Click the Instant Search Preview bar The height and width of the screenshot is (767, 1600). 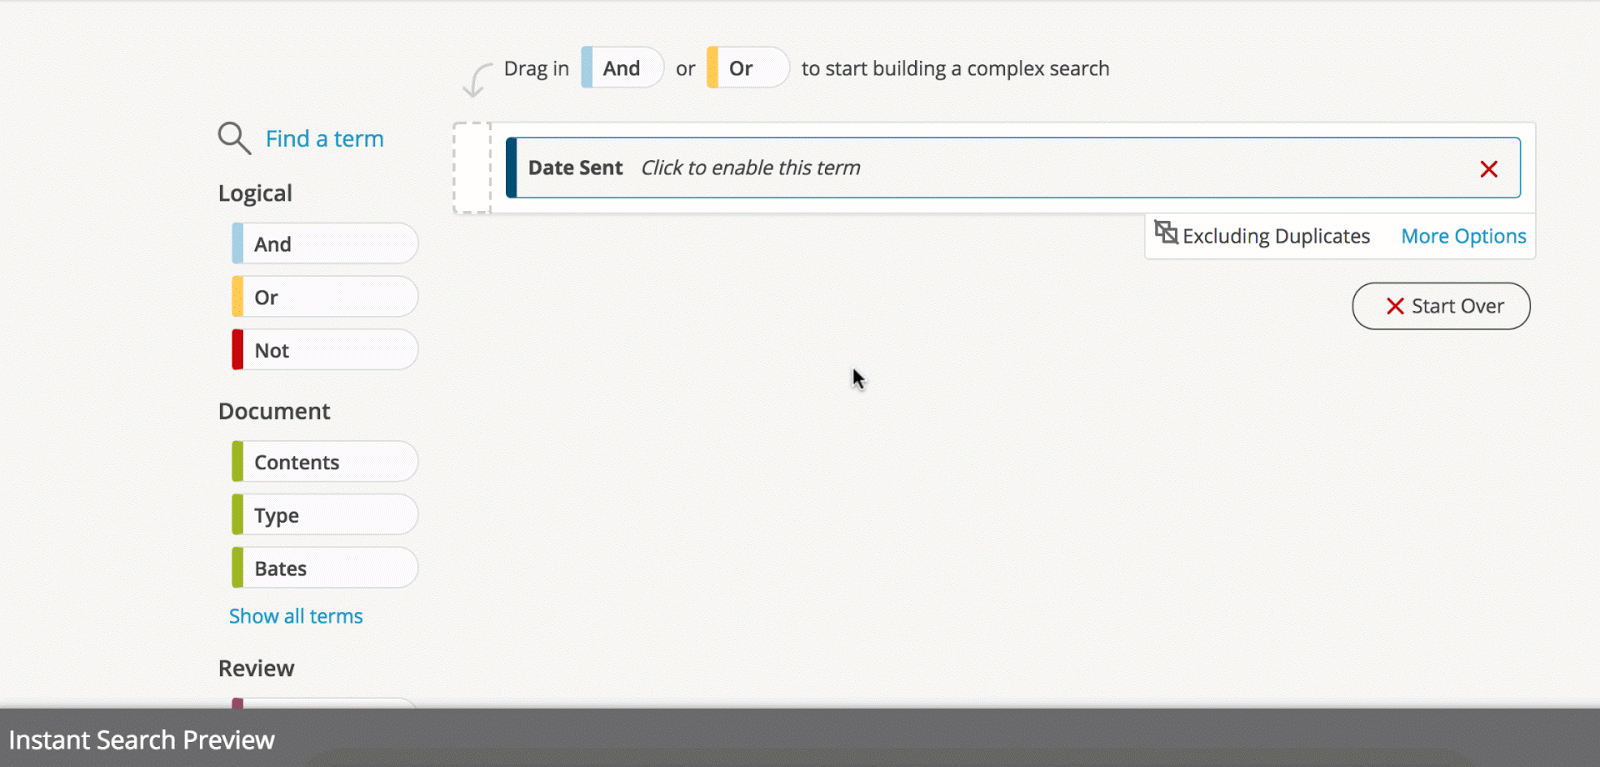click(x=800, y=738)
